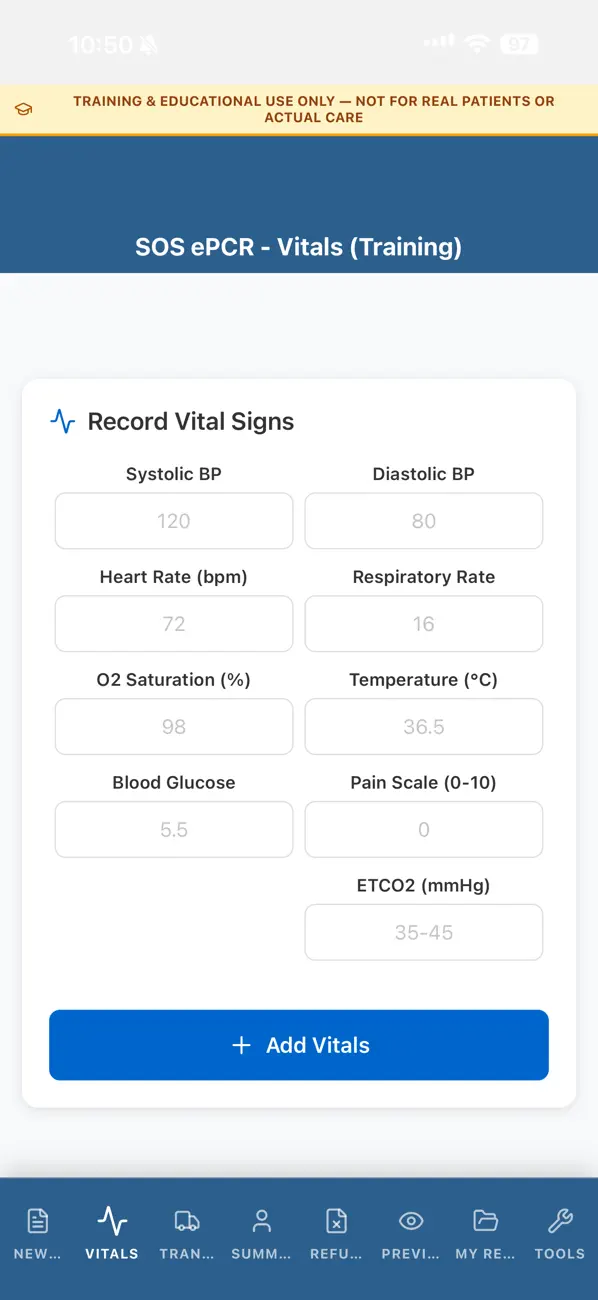
Task: Tap the Refusal document icon
Action: pyautogui.click(x=336, y=1220)
